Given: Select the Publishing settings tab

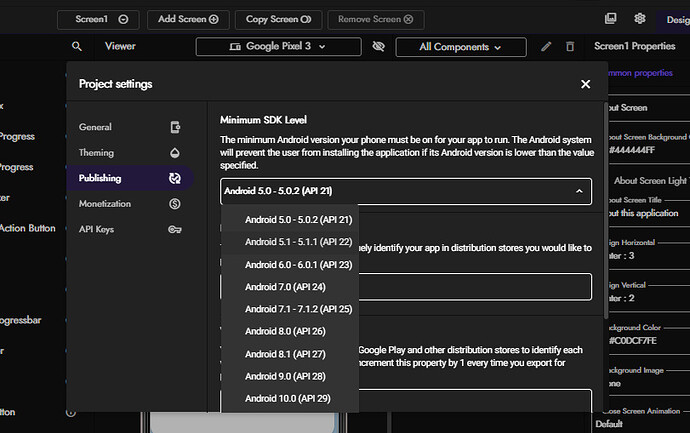Looking at the screenshot, I should [x=130, y=178].
